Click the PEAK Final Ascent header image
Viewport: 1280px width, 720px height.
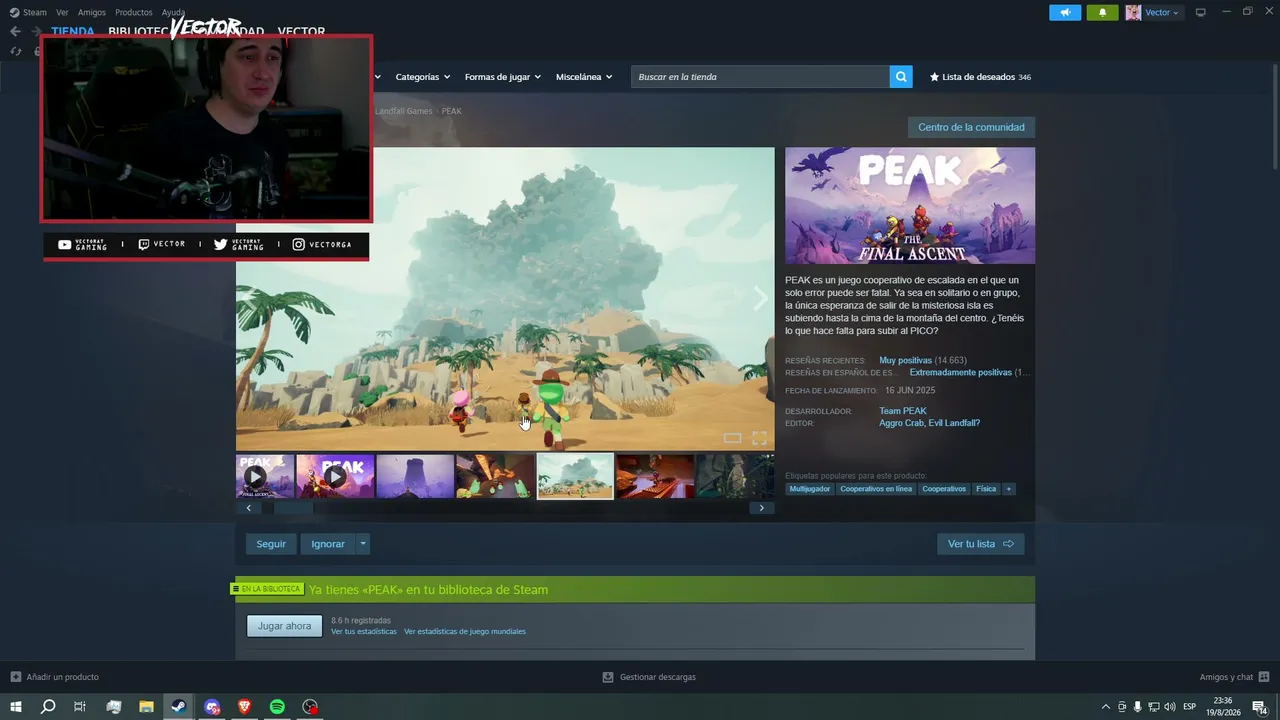click(910, 206)
